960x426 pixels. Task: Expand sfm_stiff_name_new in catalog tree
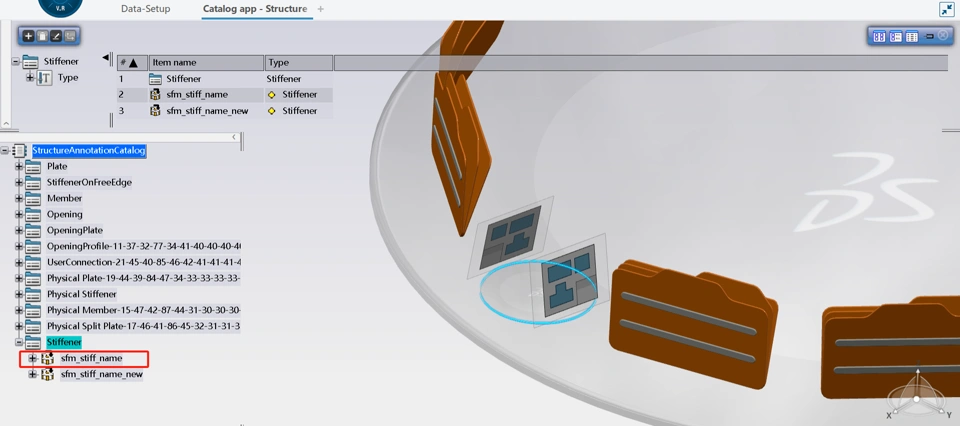coord(33,374)
